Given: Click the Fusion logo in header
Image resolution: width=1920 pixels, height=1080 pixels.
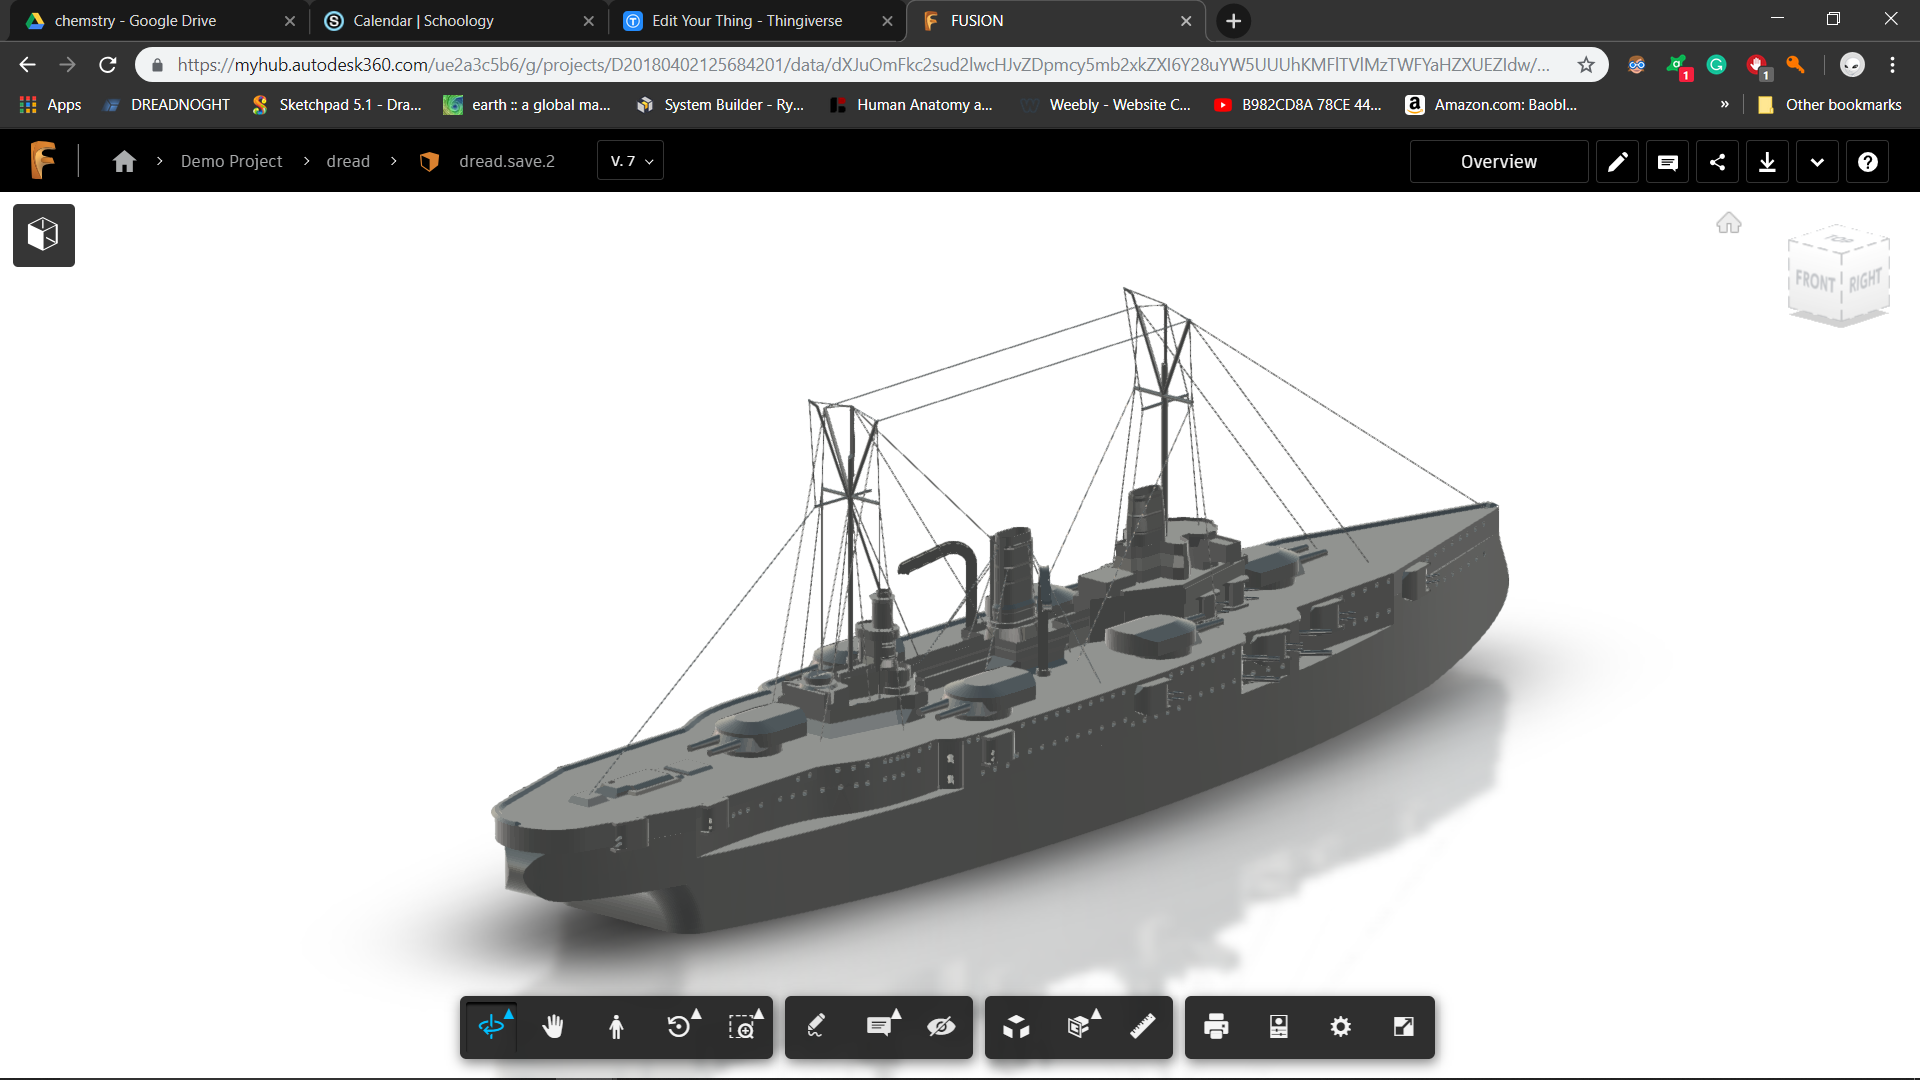Looking at the screenshot, I should click(x=42, y=160).
